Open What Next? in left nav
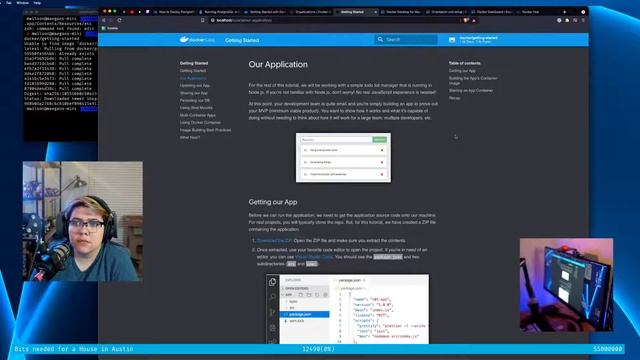Screen dimensions: 640x360 190,138
